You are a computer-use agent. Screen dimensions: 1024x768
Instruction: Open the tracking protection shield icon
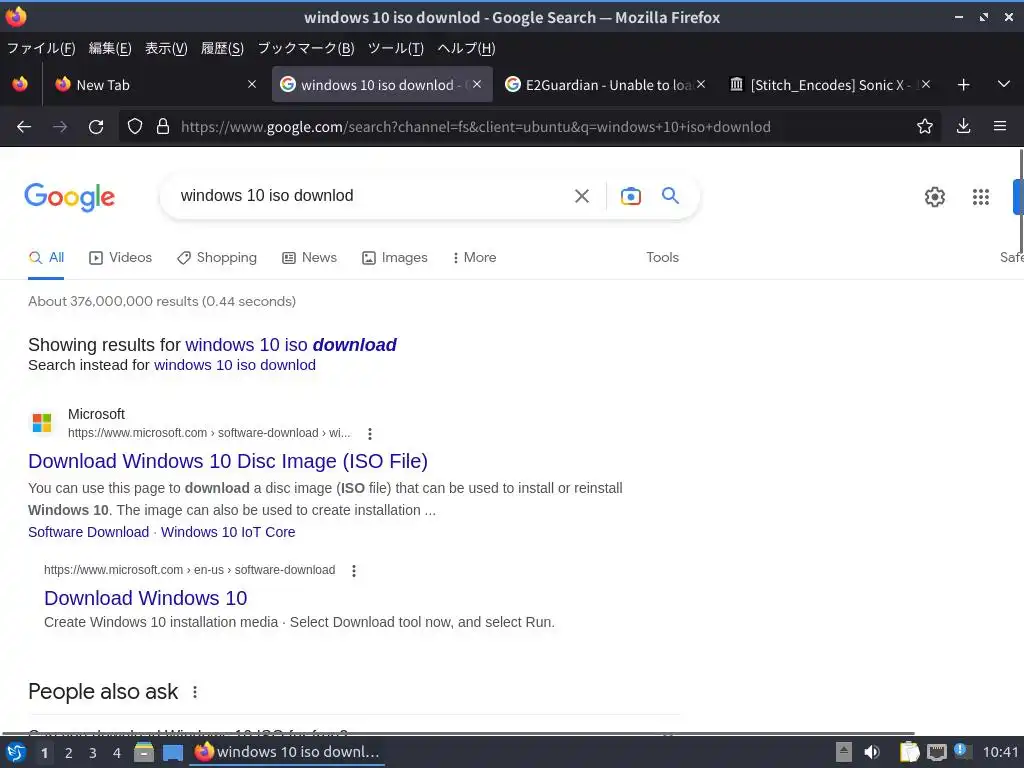point(135,127)
